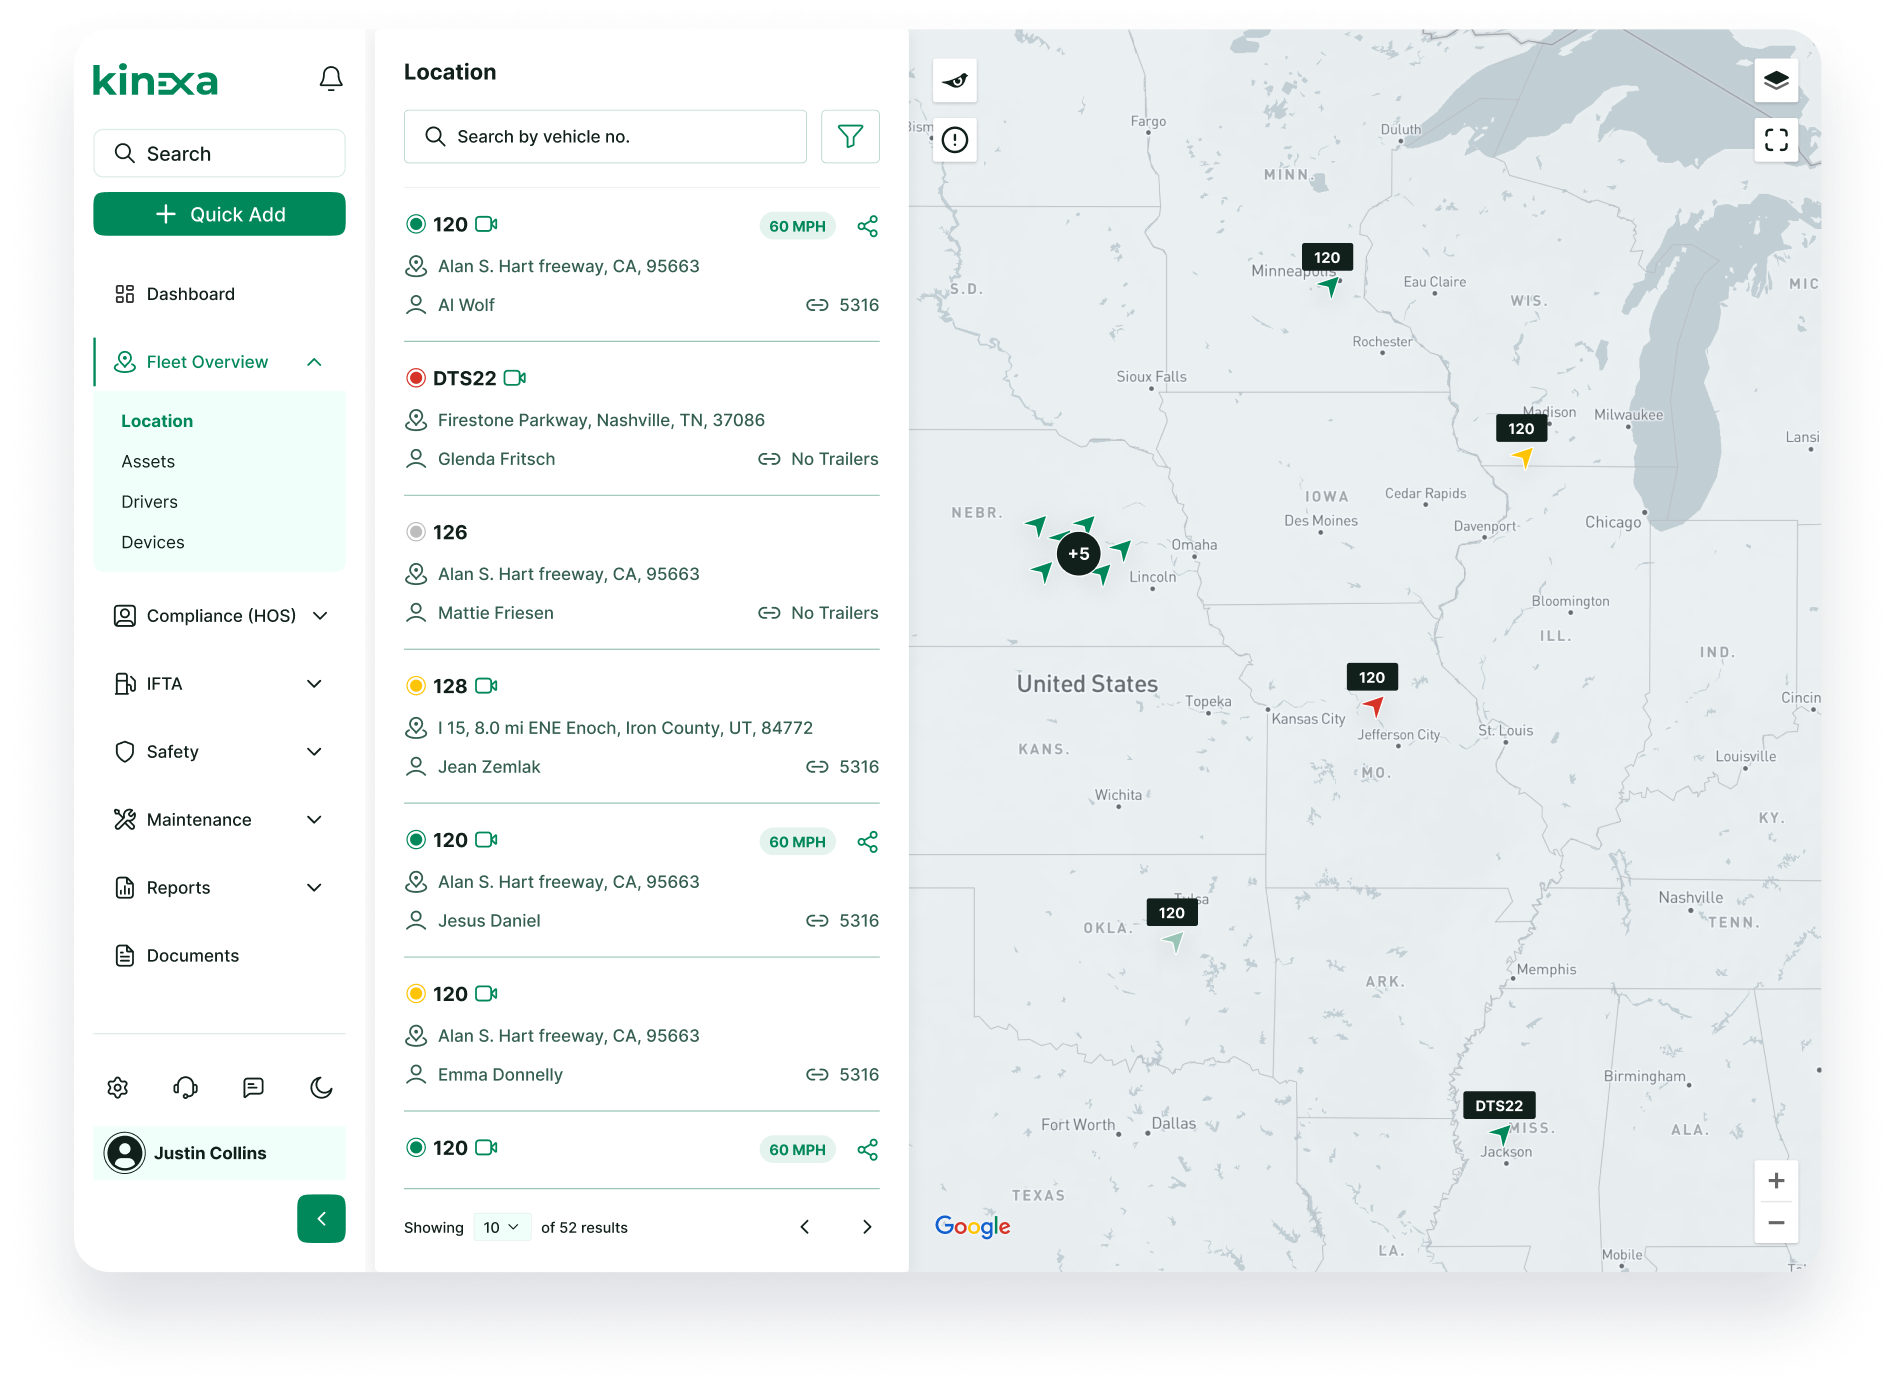
Task: Open the notifications bell
Action: [x=331, y=77]
